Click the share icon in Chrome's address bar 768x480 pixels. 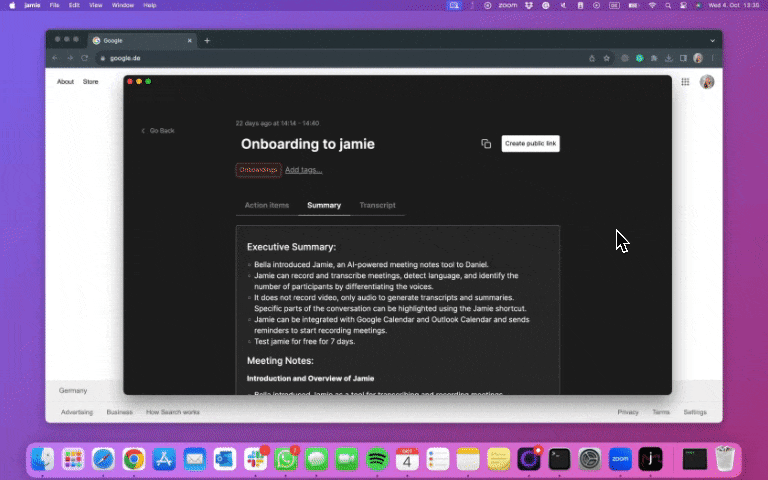pyautogui.click(x=592, y=58)
